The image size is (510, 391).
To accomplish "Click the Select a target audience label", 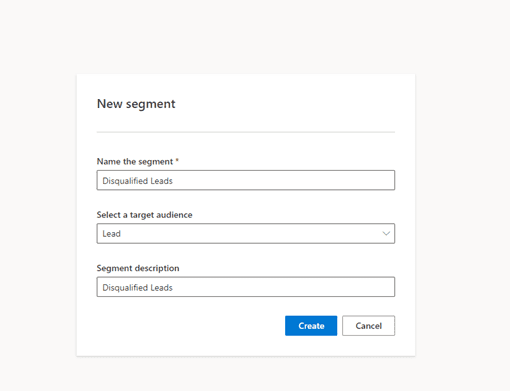I will point(144,215).
